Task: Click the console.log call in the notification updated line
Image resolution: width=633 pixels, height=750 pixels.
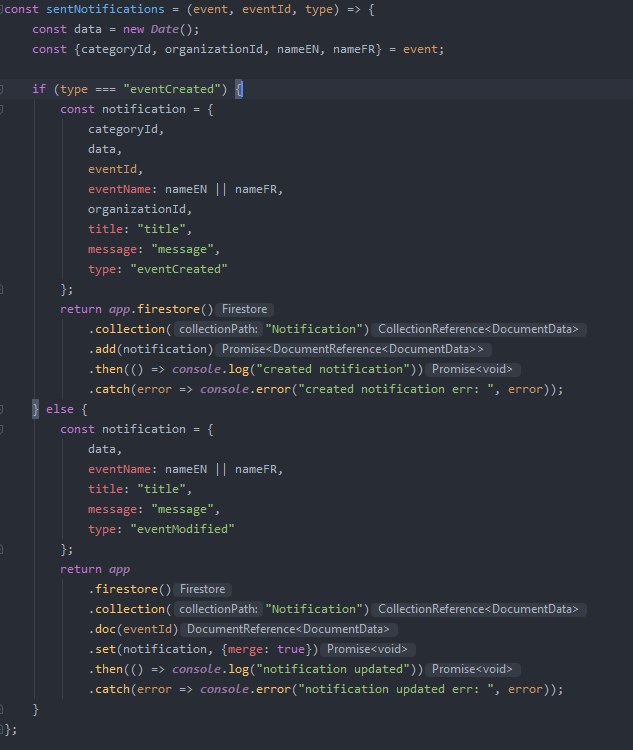Action: tap(210, 669)
